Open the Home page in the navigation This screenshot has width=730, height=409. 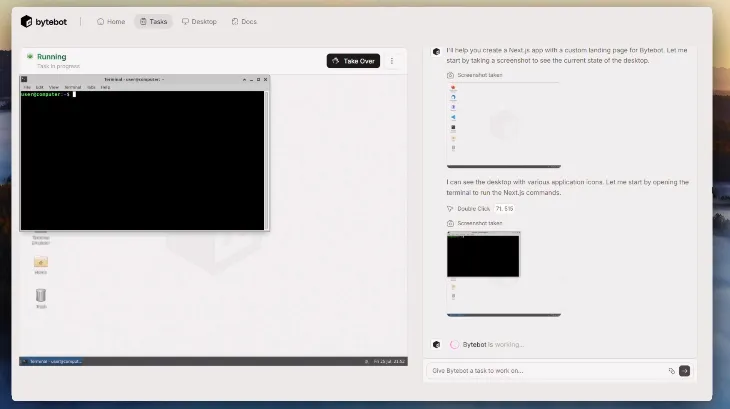click(x=111, y=21)
